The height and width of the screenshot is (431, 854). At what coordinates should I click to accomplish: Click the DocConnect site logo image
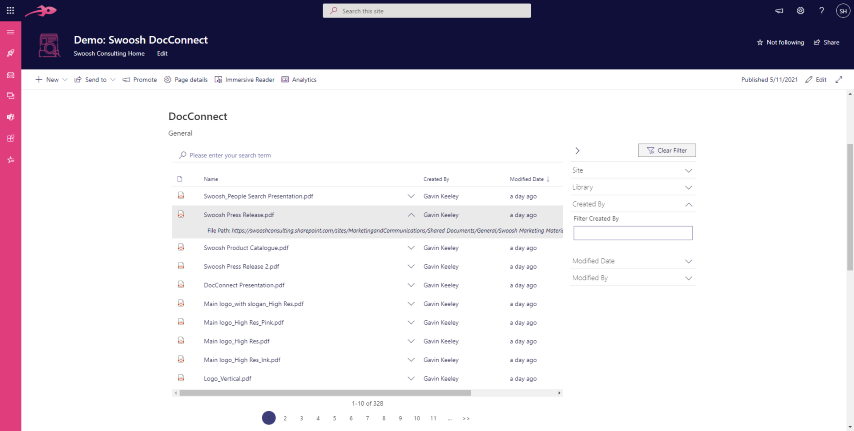(x=49, y=46)
